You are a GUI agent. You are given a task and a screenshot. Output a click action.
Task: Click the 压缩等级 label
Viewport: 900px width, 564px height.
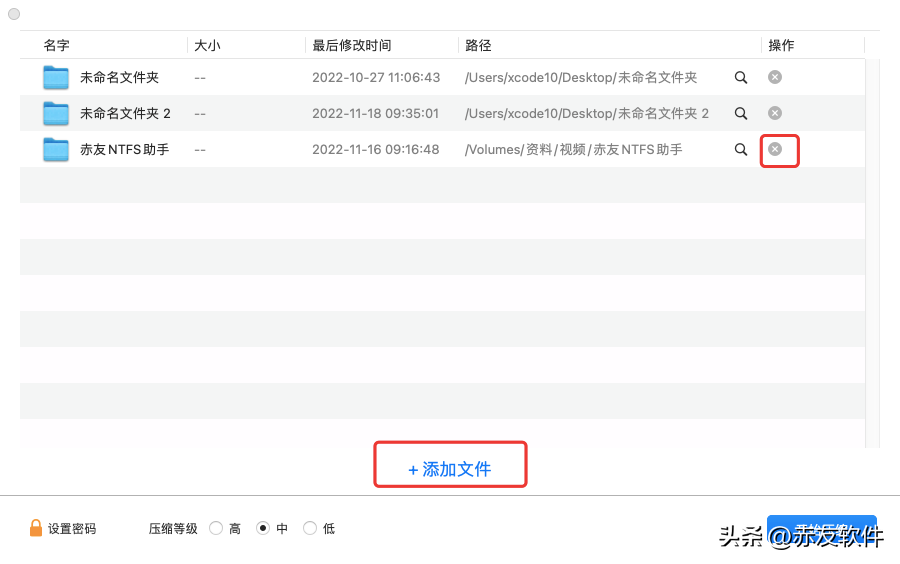coord(173,528)
